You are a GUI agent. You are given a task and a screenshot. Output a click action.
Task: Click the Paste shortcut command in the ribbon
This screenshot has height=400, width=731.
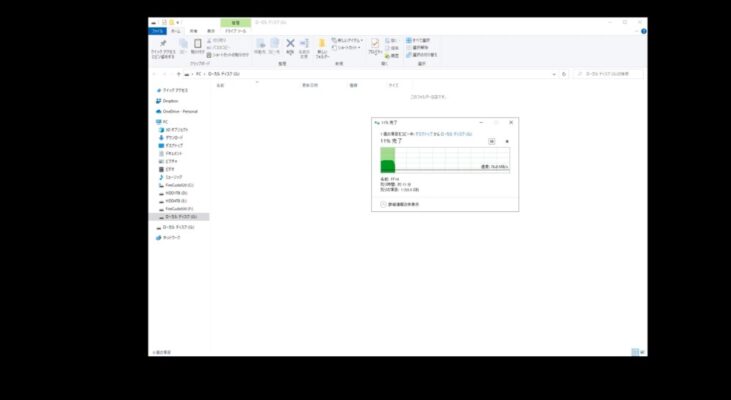[x=228, y=55]
